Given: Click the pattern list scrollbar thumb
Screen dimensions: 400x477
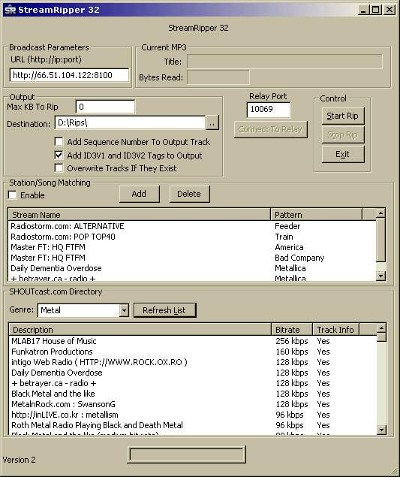Looking at the screenshot, I should pos(381,240).
